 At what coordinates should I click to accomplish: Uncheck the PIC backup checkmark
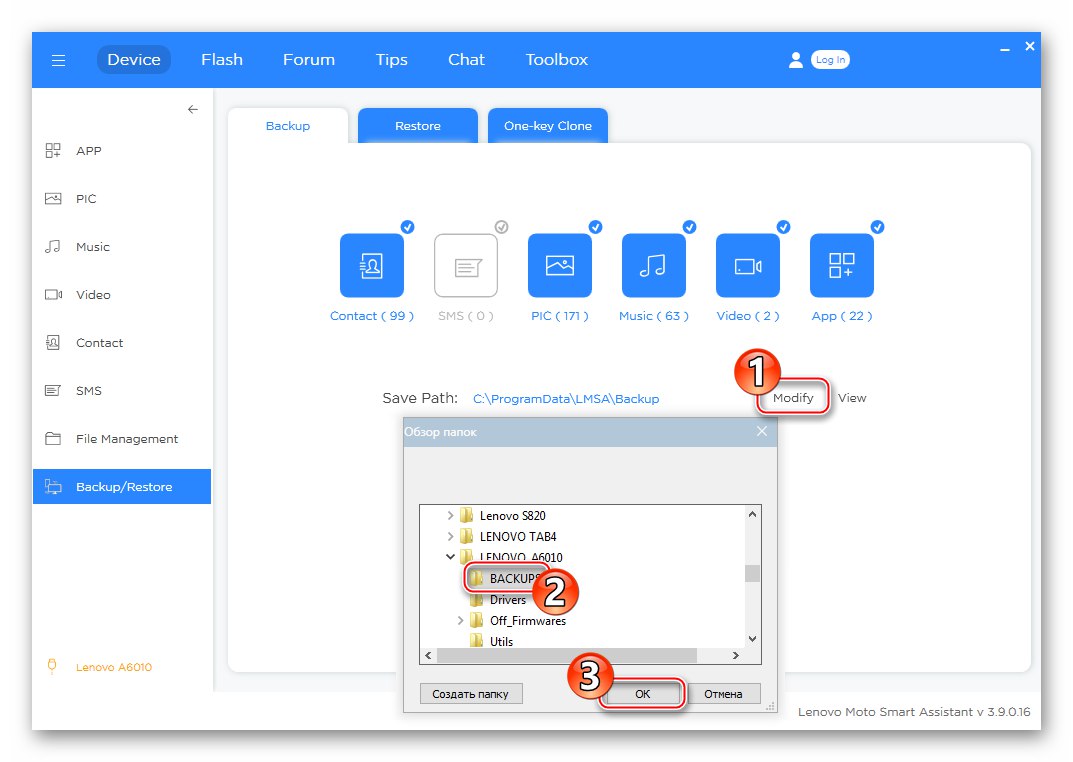(595, 227)
